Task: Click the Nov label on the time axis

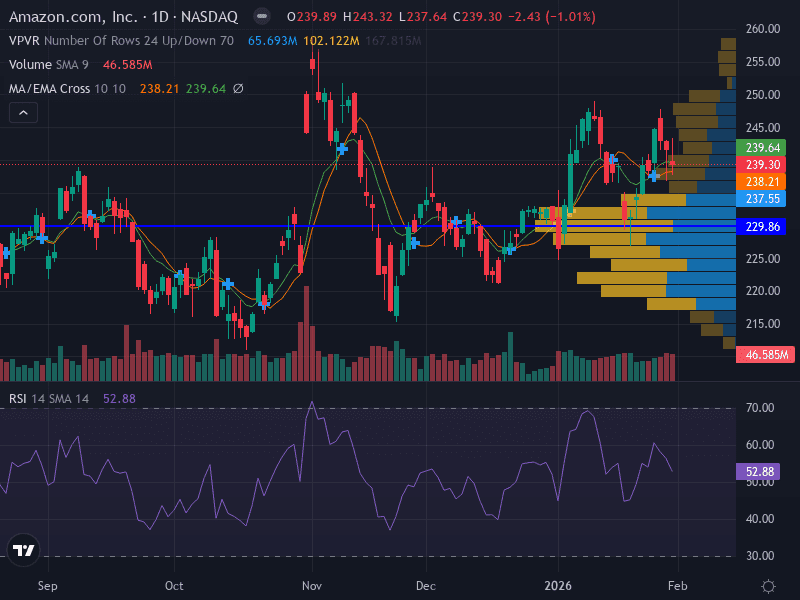Action: click(312, 586)
